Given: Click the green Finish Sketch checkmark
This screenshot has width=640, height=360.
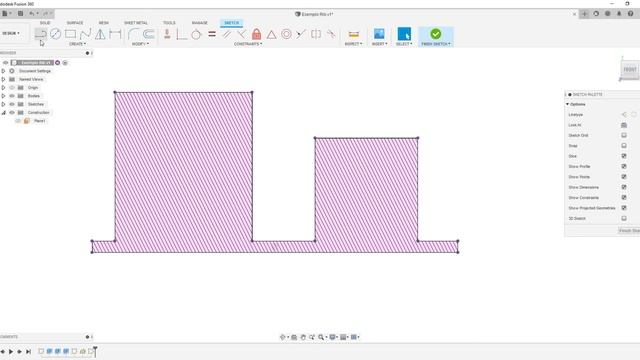Looking at the screenshot, I should 436,33.
